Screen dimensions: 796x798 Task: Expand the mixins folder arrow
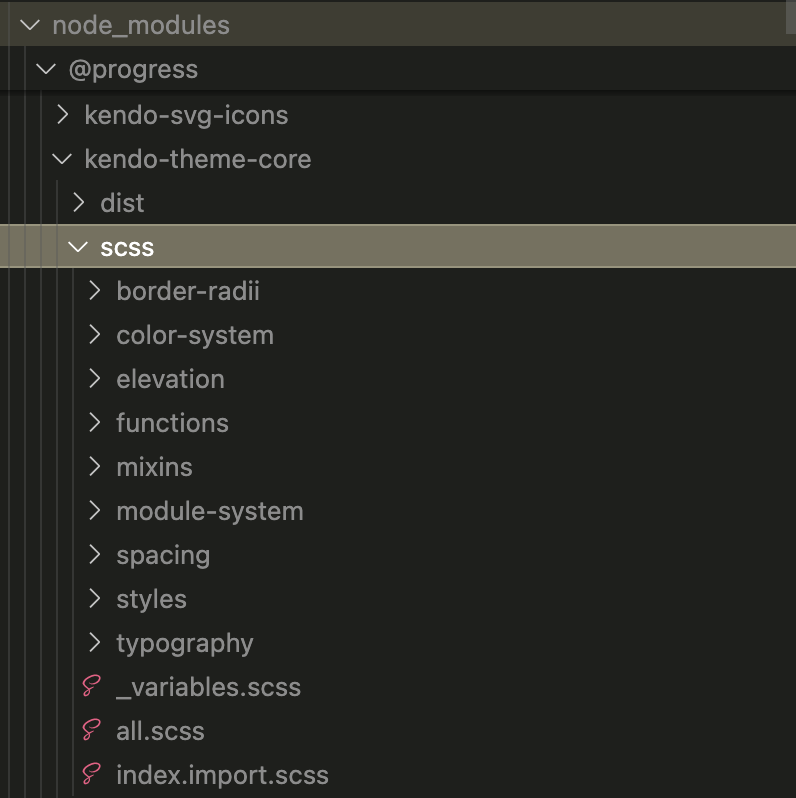pyautogui.click(x=95, y=467)
